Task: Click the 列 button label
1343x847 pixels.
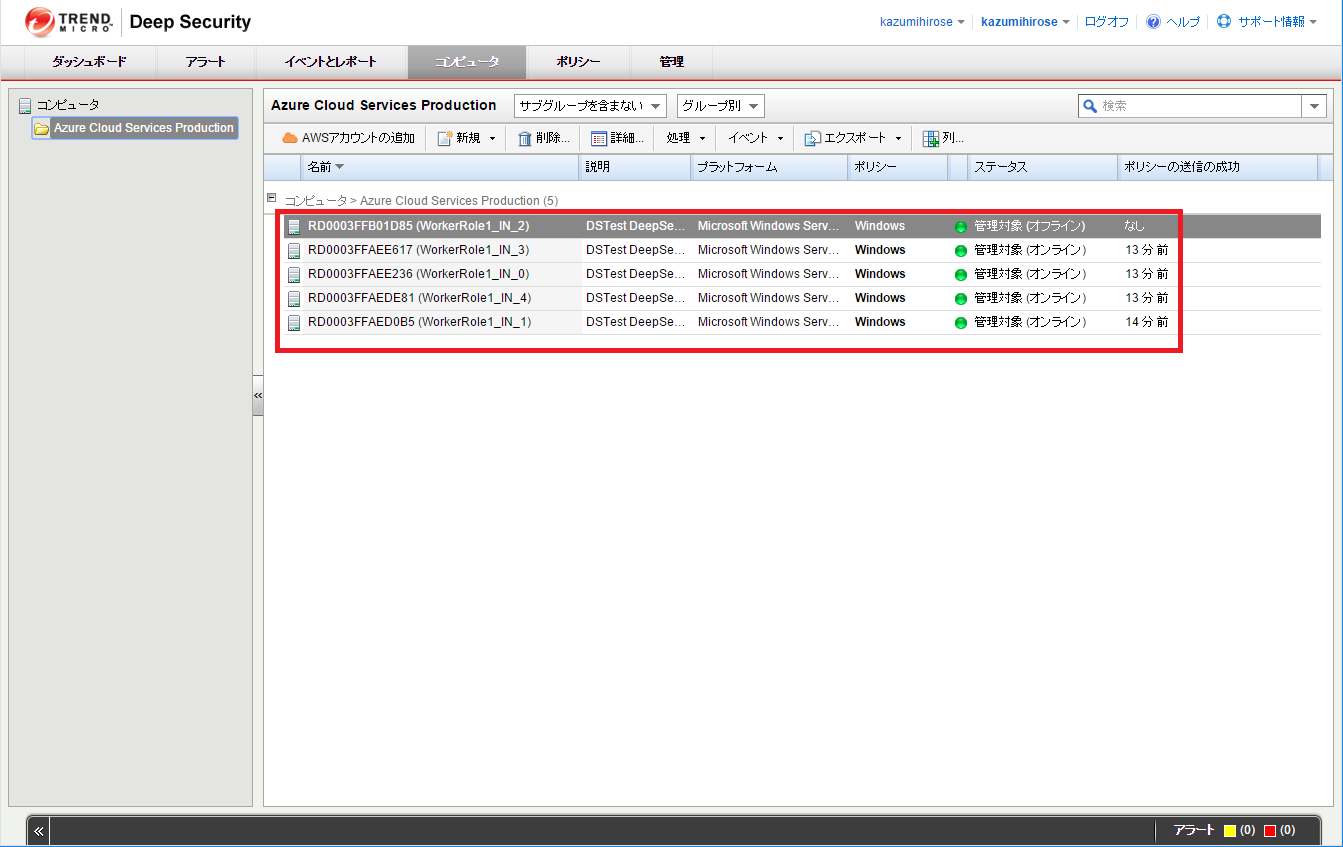Action: [953, 138]
